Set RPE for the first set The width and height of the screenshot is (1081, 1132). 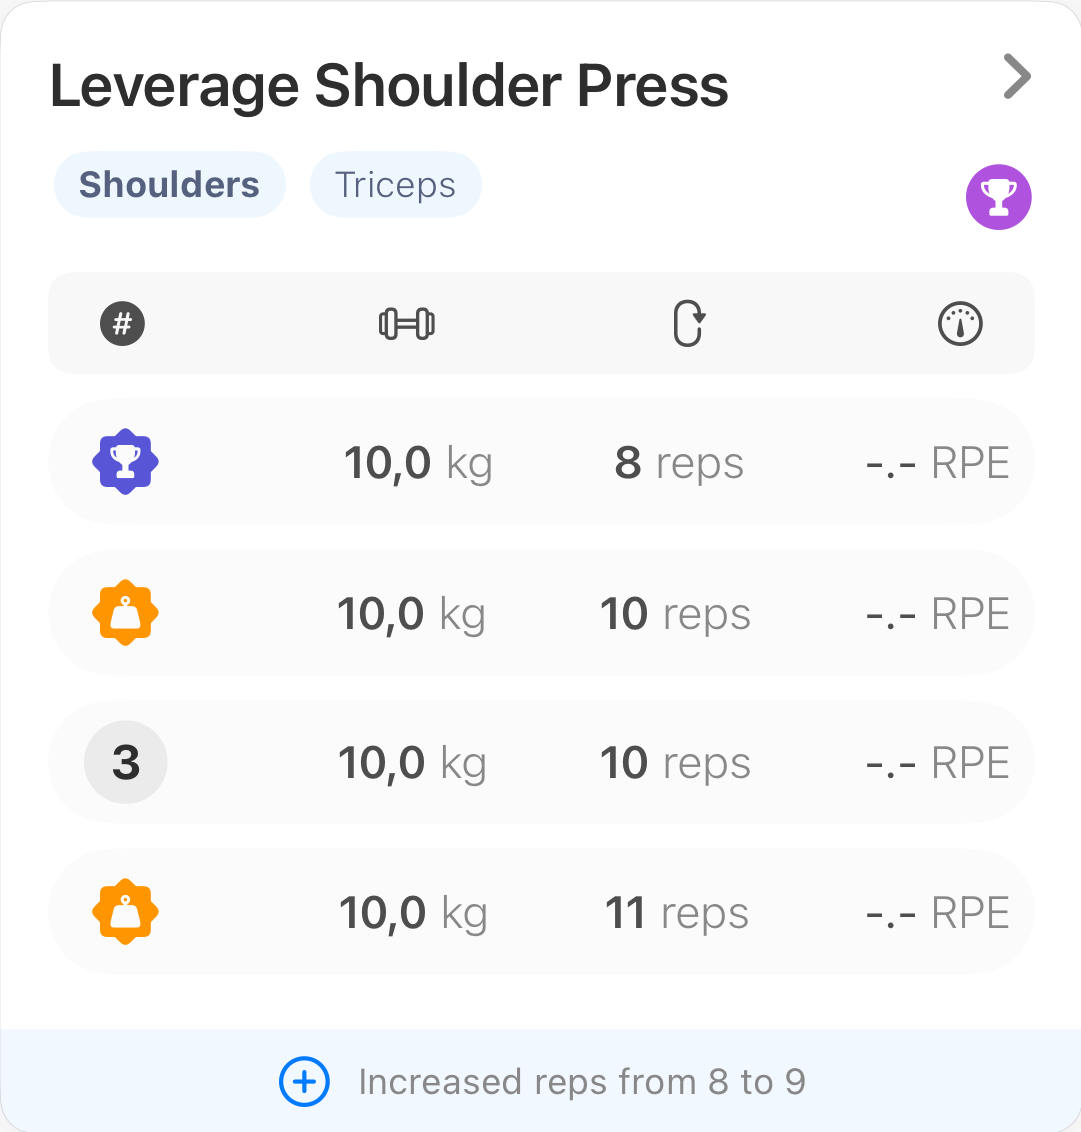tap(937, 464)
